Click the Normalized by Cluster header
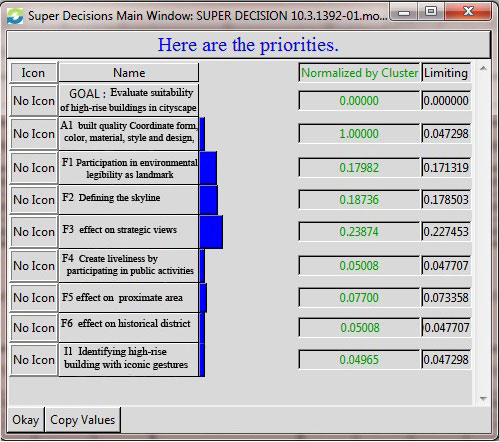 tap(359, 73)
